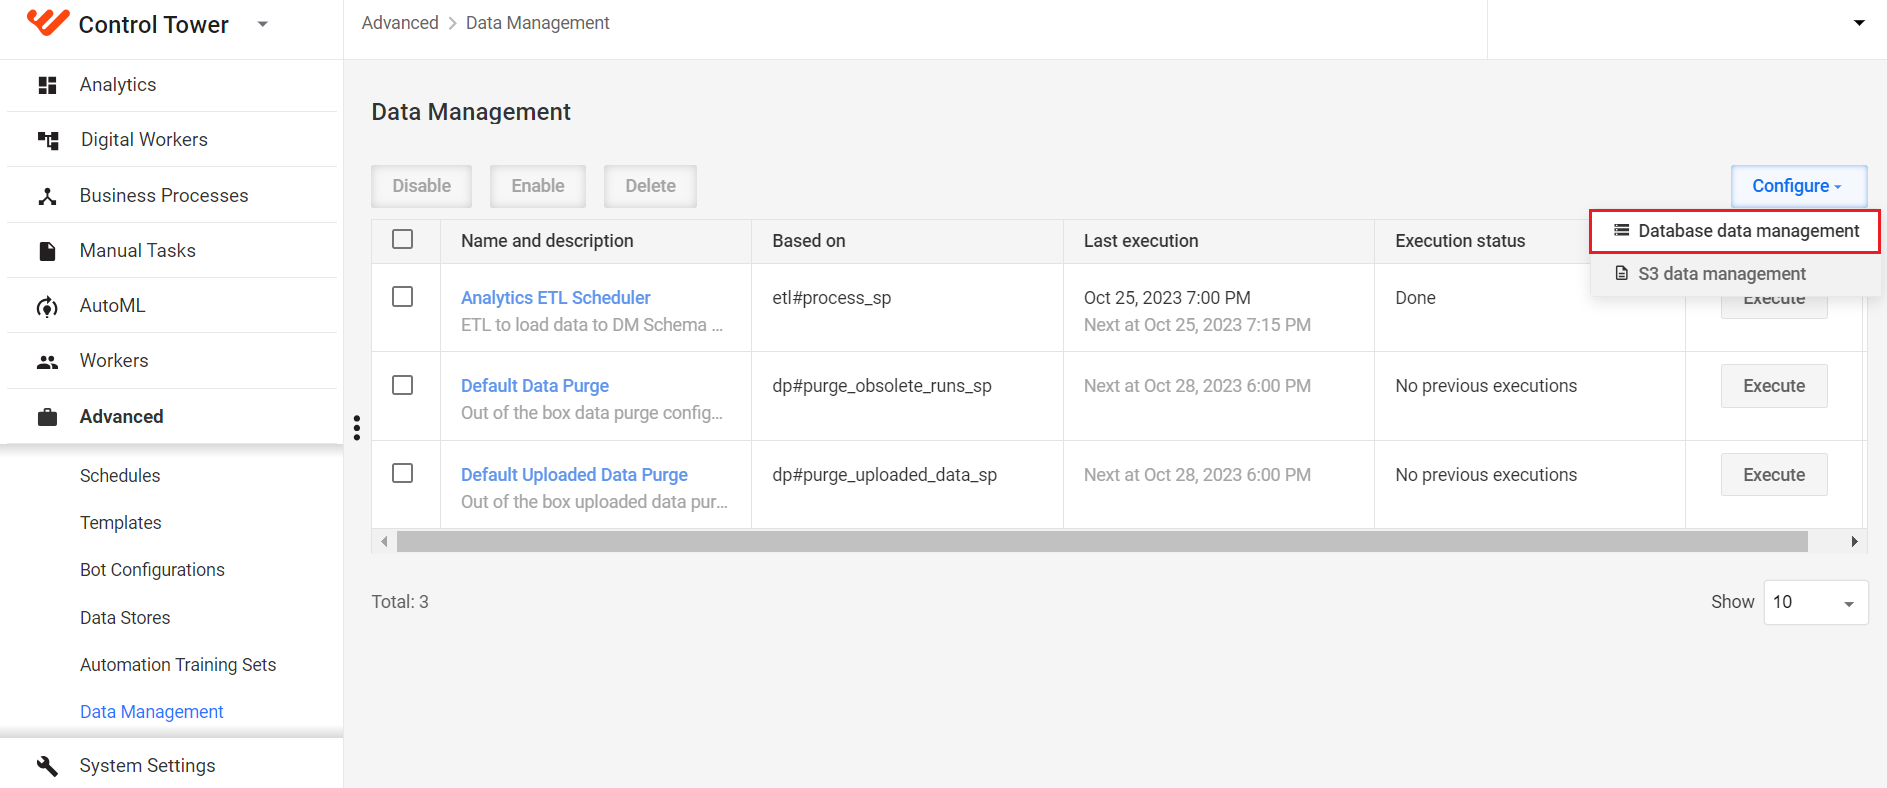Click the scrollbar right arrow
This screenshot has height=788, width=1887.
[x=1854, y=542]
